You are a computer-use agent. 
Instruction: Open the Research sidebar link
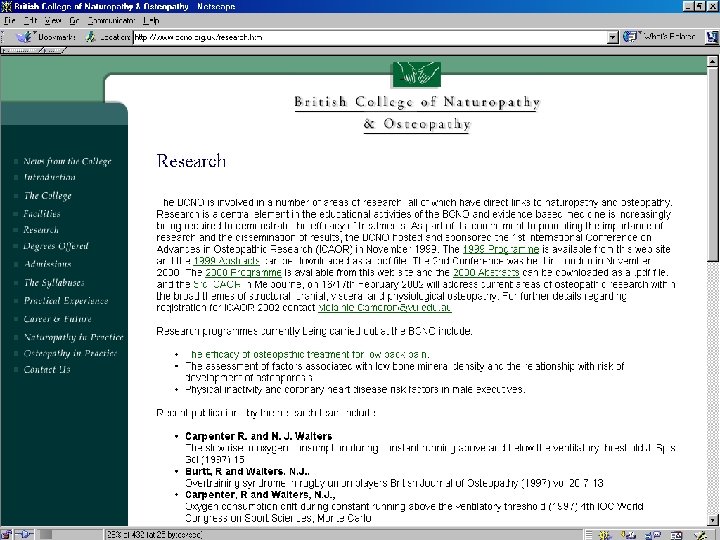point(41,230)
